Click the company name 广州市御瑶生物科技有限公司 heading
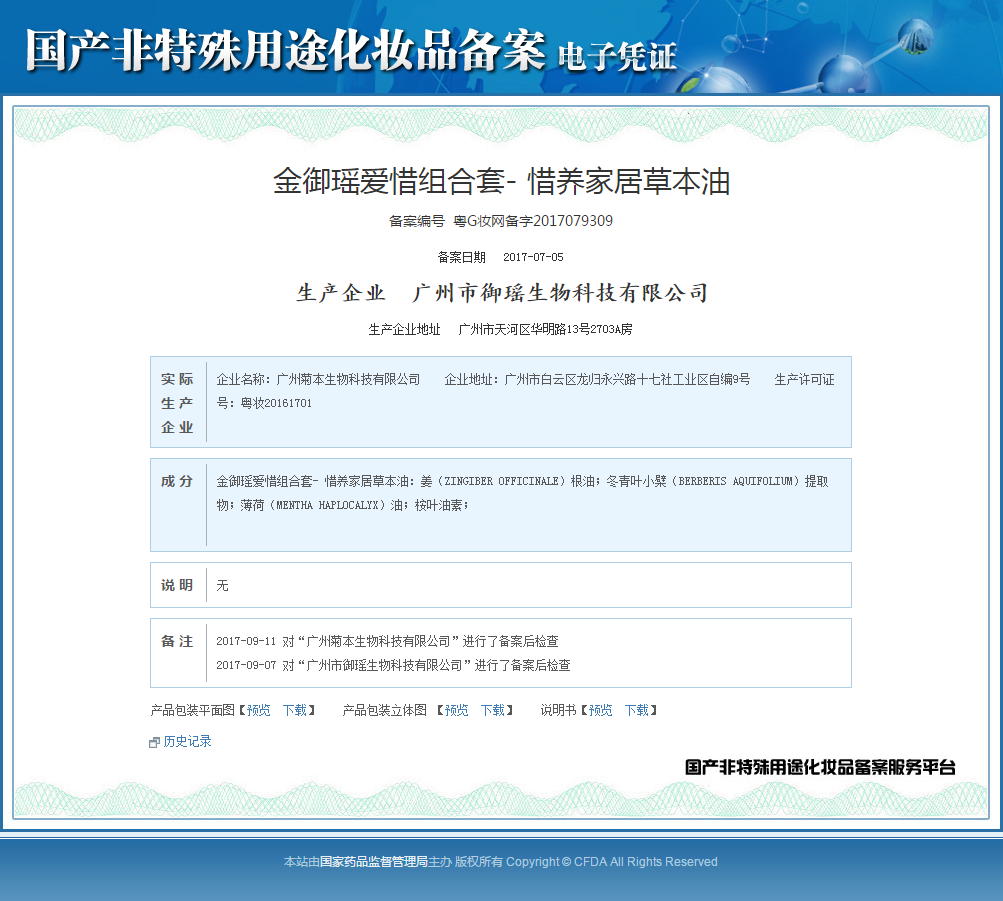The image size is (1003, 901). (x=560, y=293)
